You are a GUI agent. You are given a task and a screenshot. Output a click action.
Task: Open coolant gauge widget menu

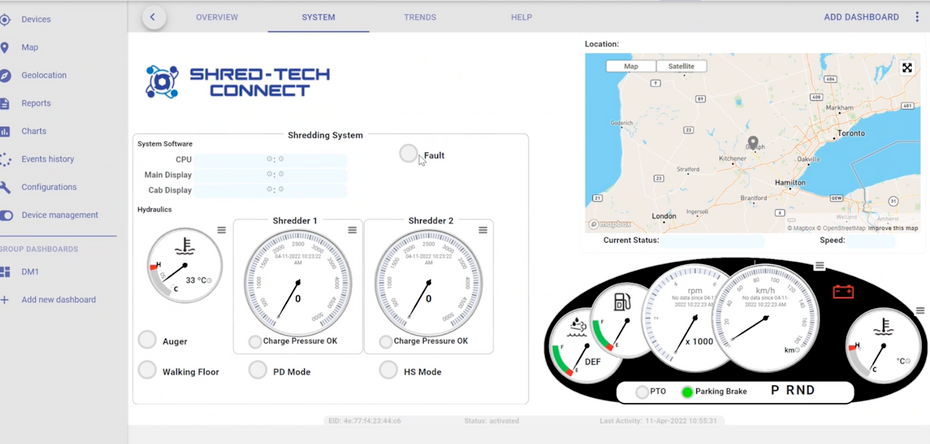(920, 311)
